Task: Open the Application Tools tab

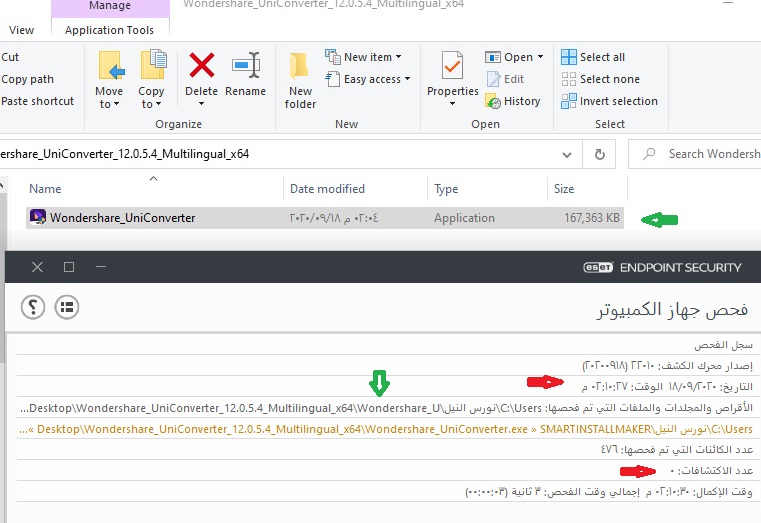Action: tap(109, 30)
